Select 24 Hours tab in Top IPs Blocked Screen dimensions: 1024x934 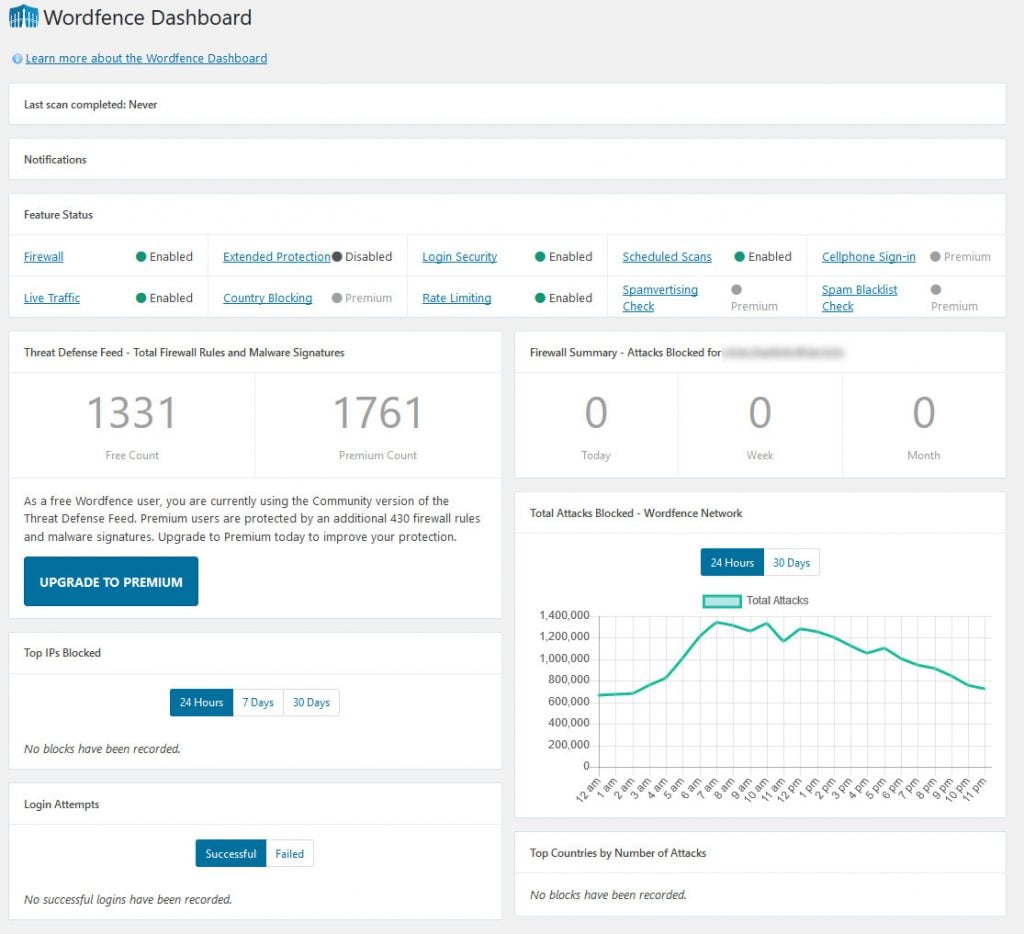coord(201,703)
